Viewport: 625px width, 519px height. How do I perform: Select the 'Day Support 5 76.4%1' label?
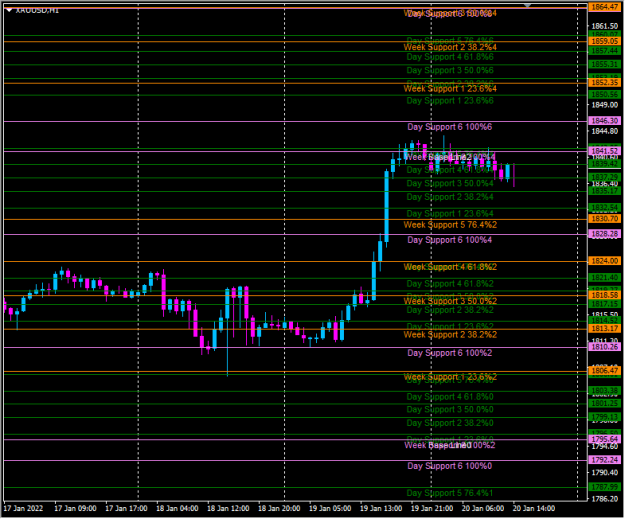click(450, 493)
